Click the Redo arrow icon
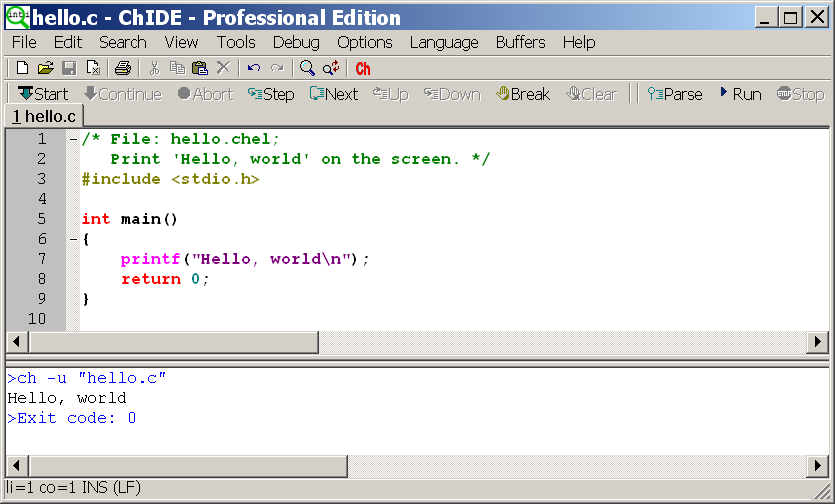 pyautogui.click(x=277, y=68)
